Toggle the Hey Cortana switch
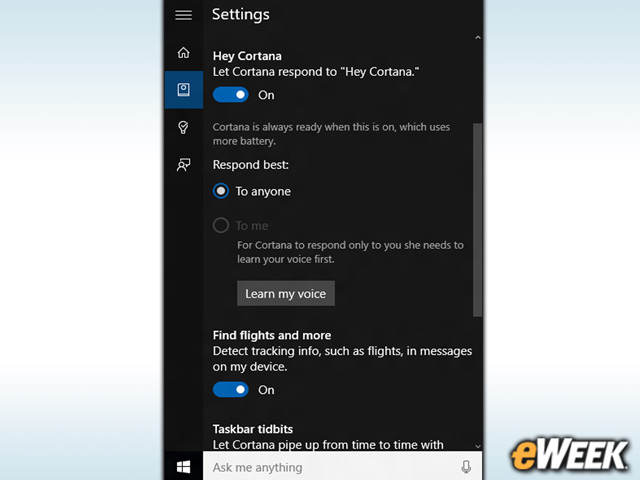The height and width of the screenshot is (480, 640). pos(231,95)
